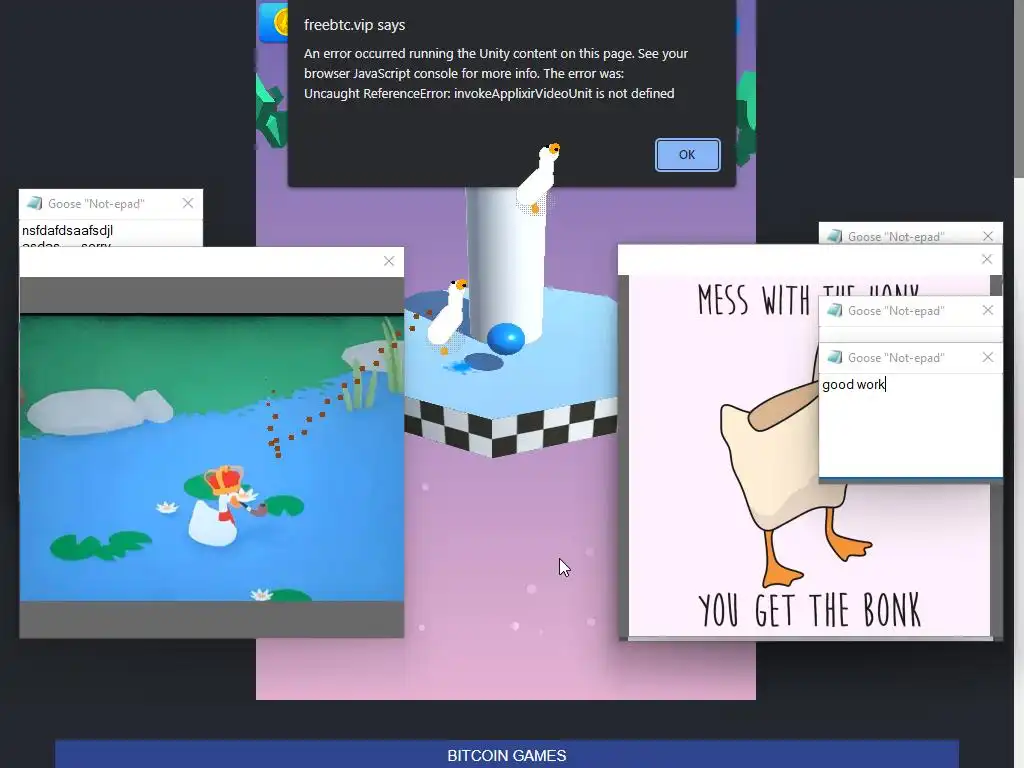This screenshot has width=1024, height=768.
Task: Click the "Uncaught ReferenceError" line in the dialog
Action: (489, 93)
